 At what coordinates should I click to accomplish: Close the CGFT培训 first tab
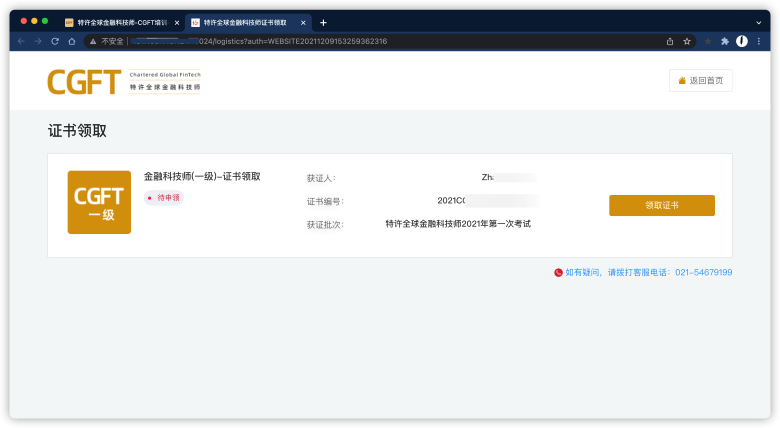[x=177, y=23]
